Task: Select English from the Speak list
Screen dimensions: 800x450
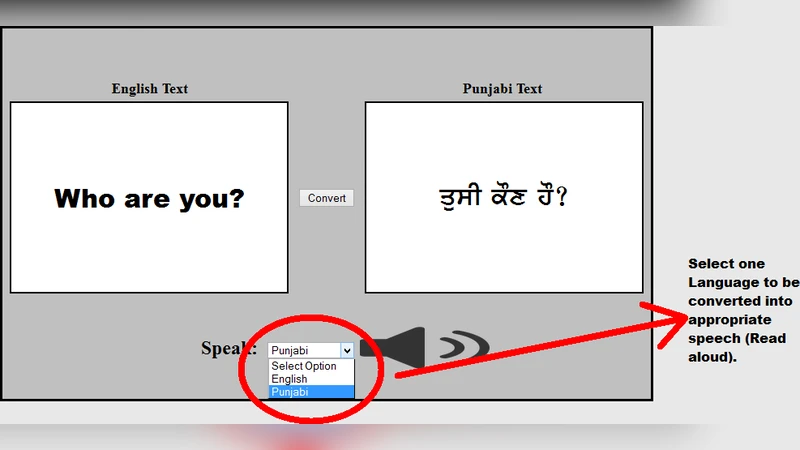Action: click(290, 379)
